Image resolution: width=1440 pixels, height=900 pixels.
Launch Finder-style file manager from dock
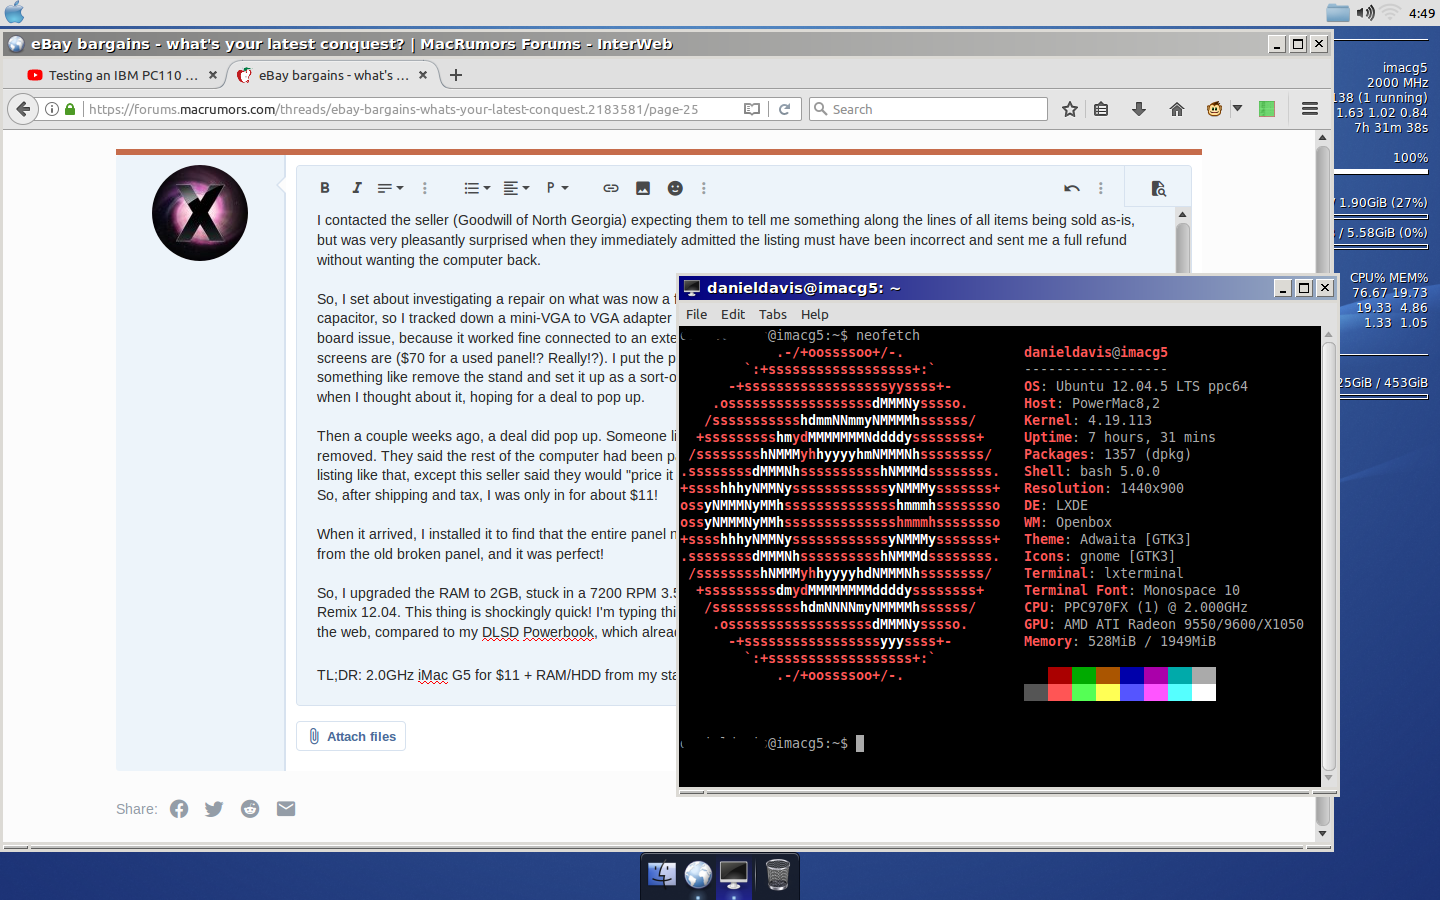point(662,875)
